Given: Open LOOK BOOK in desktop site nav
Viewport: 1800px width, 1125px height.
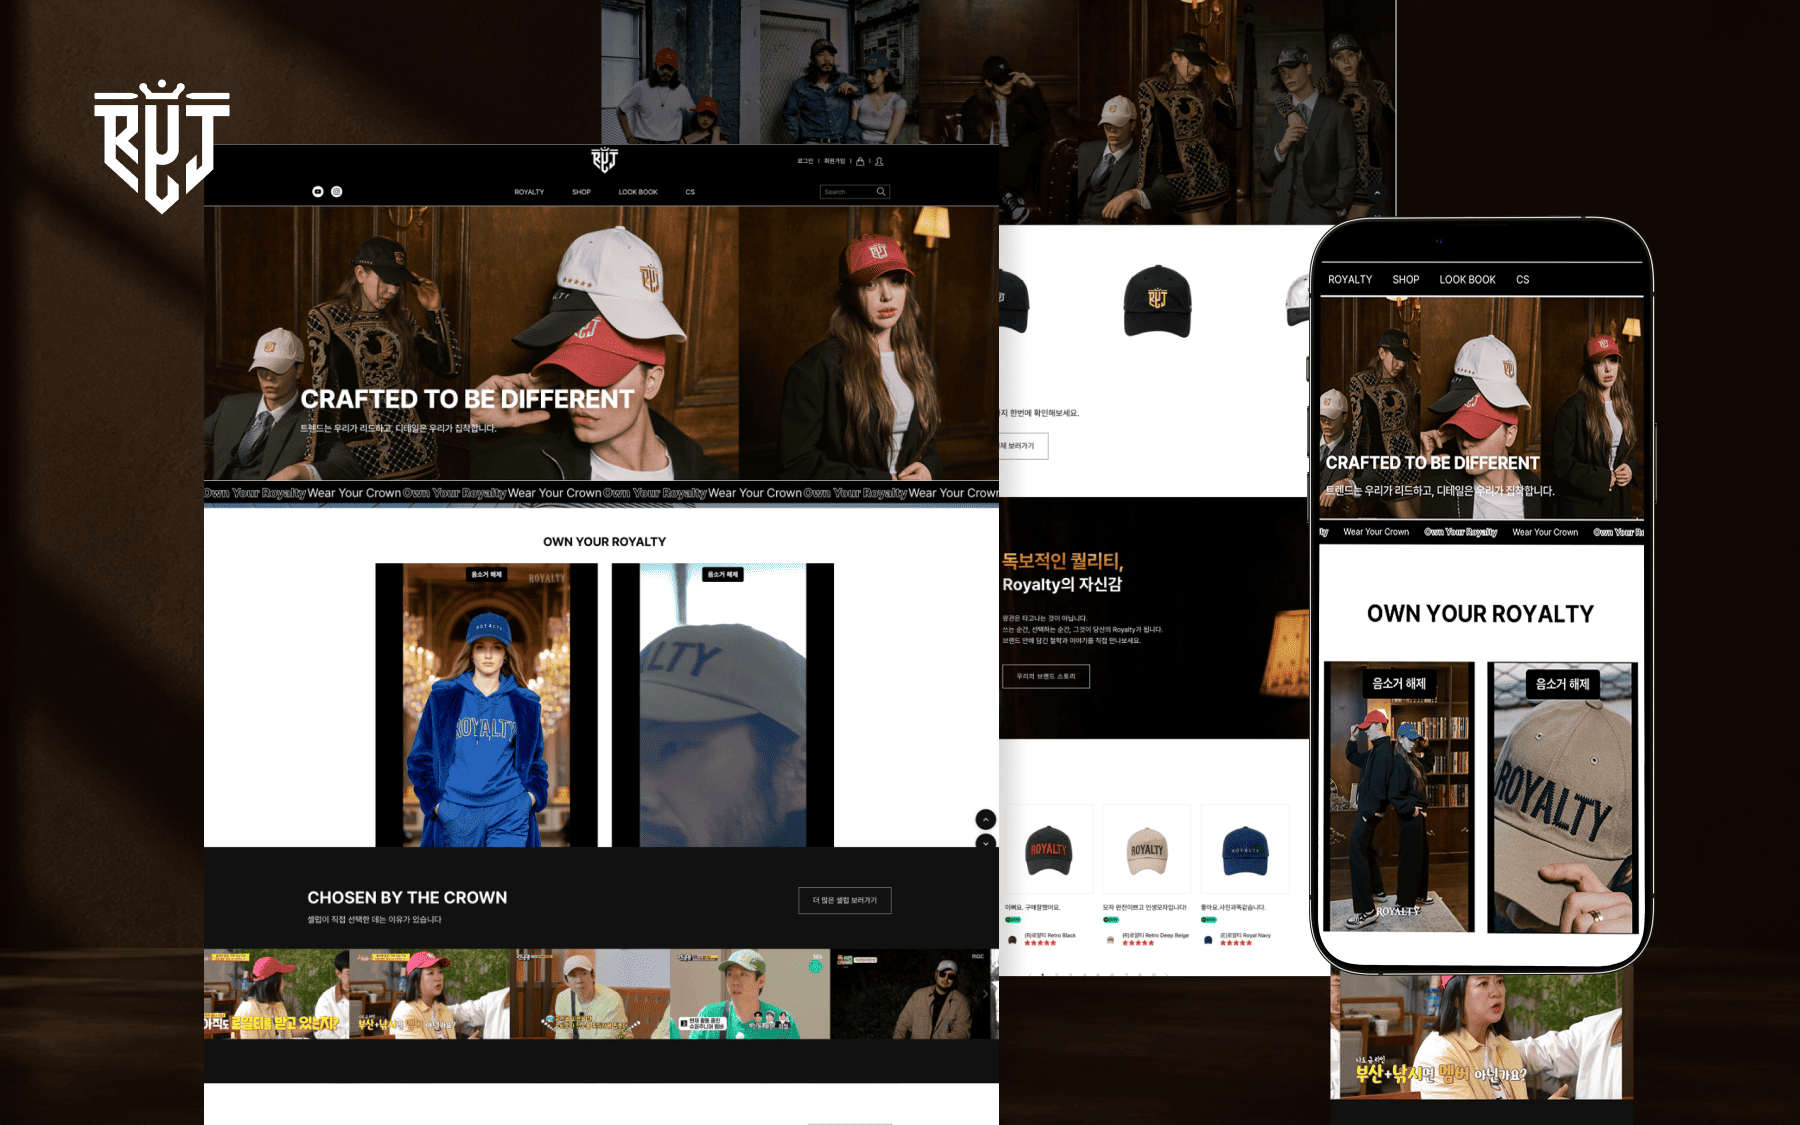Looking at the screenshot, I should pyautogui.click(x=638, y=192).
